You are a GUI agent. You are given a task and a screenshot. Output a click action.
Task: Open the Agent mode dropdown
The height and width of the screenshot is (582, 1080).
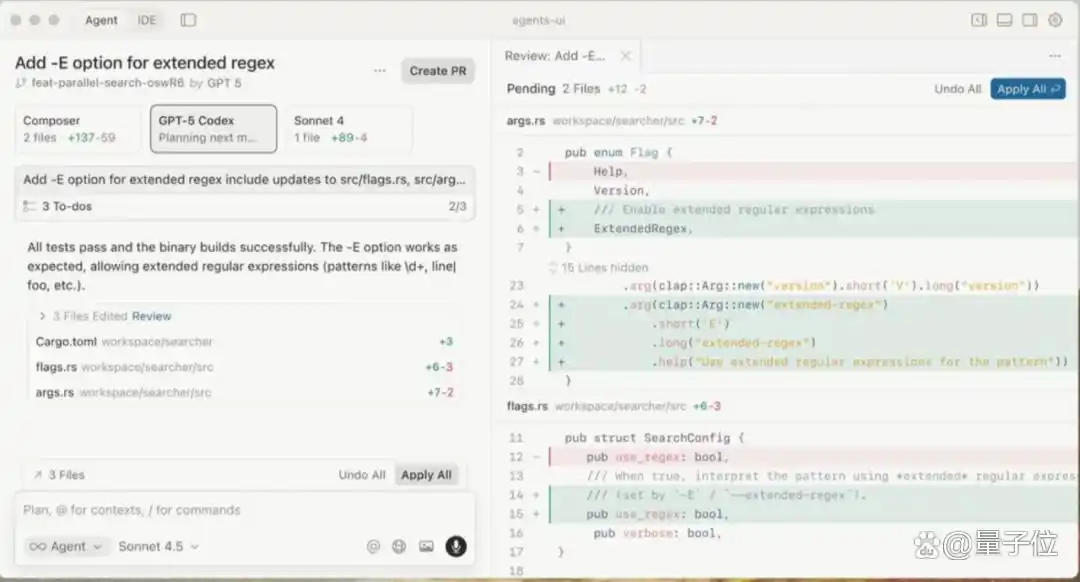click(x=66, y=546)
